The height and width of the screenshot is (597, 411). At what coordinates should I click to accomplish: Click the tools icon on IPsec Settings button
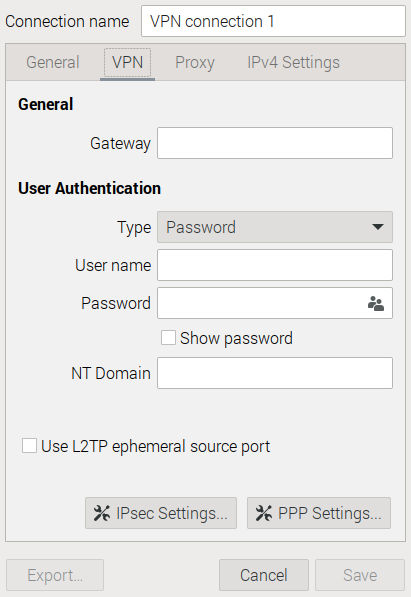click(x=102, y=513)
